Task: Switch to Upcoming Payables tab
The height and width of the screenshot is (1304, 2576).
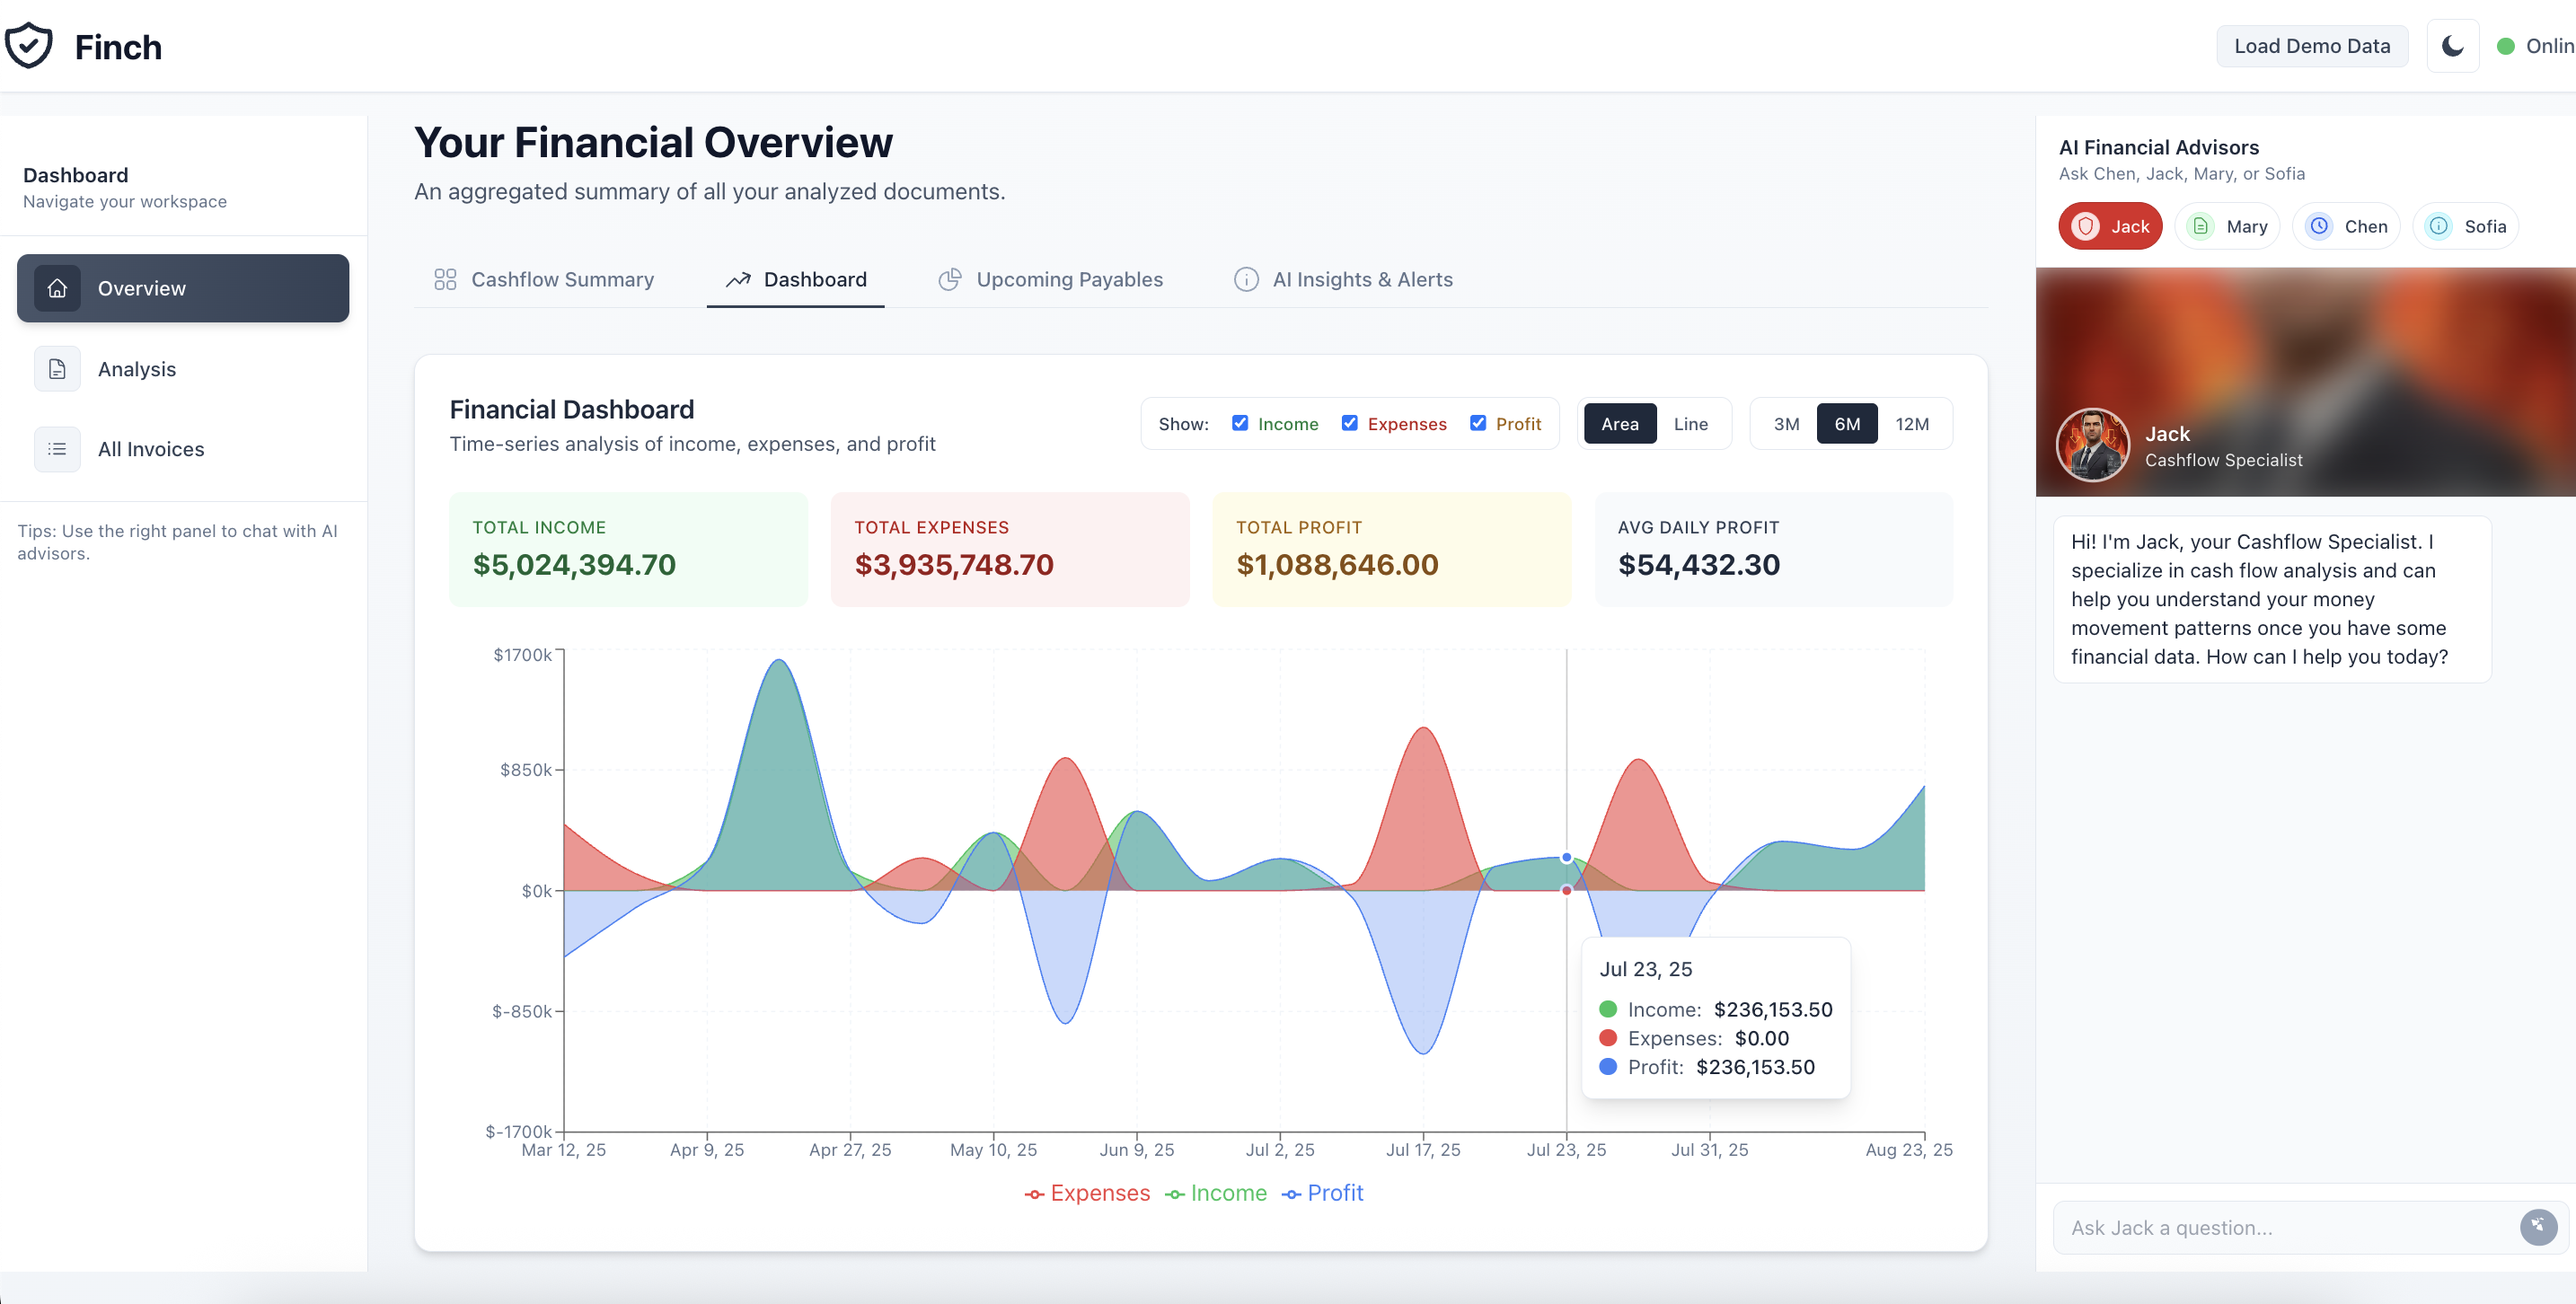Action: [1051, 280]
